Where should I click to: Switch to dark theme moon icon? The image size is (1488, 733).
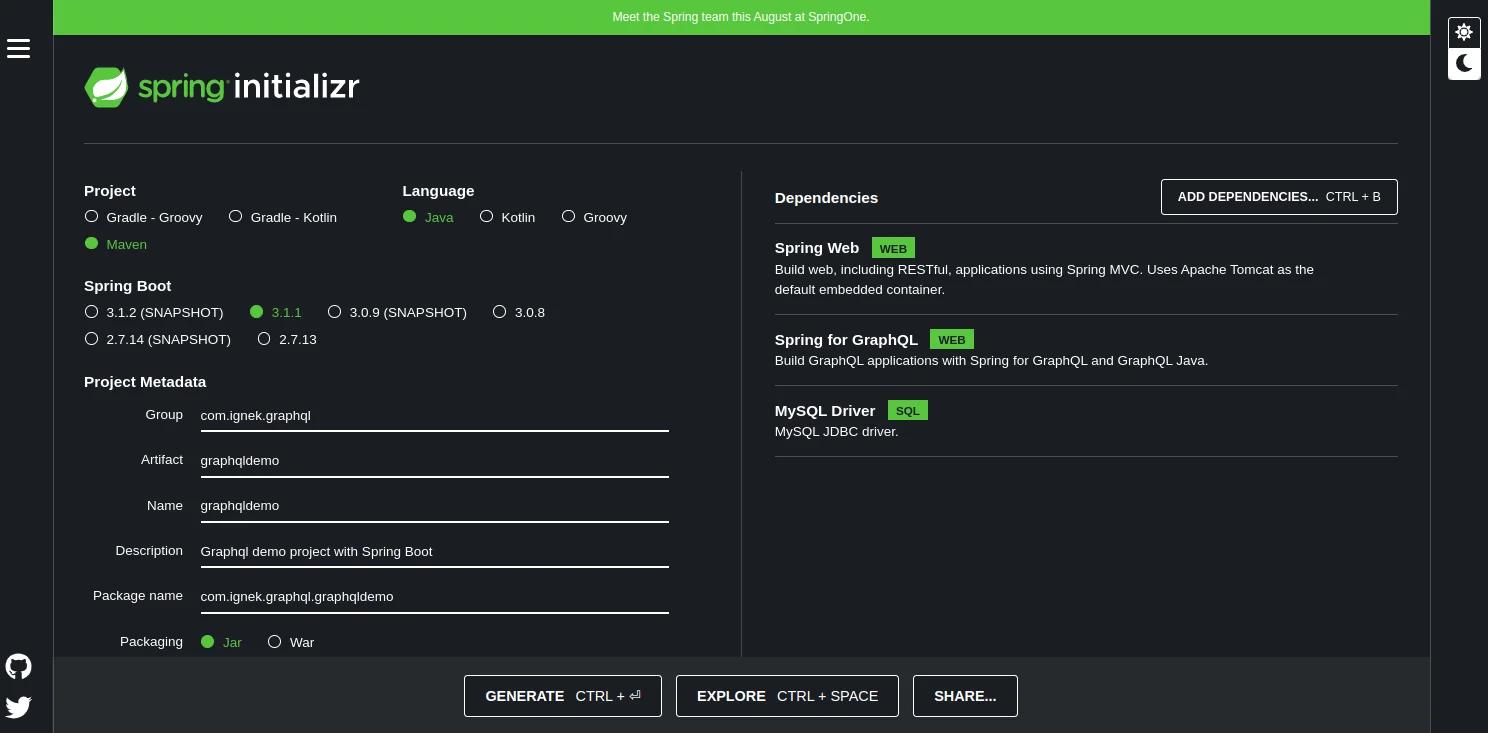[1464, 64]
